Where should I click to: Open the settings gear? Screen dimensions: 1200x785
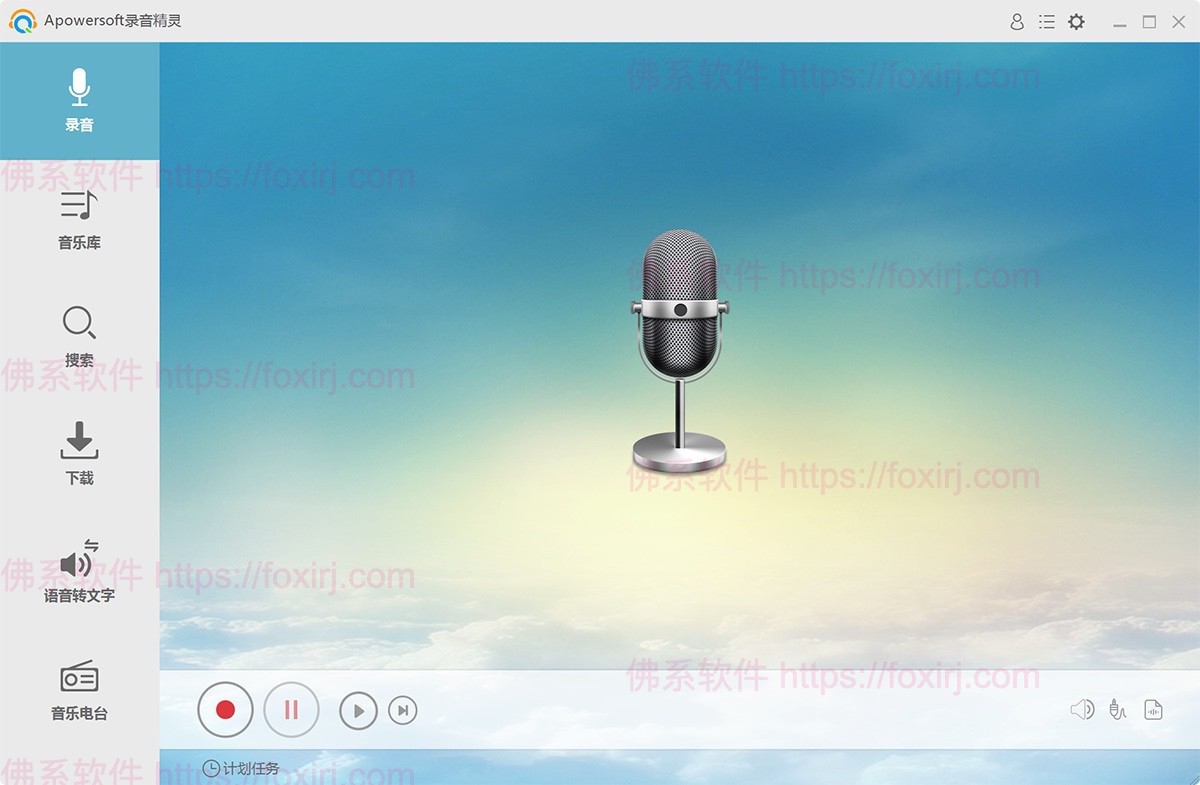[1076, 21]
